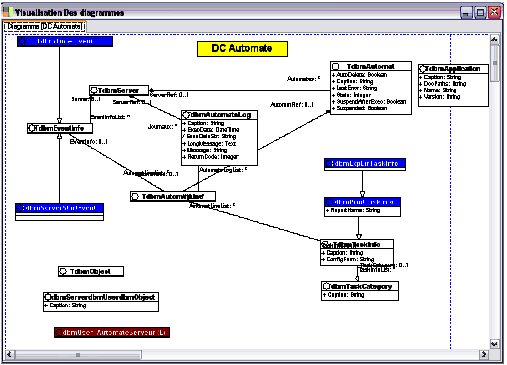The width and height of the screenshot is (507, 365).
Task: Click the vertical scrollbar down arrow
Action: pyautogui.click(x=495, y=344)
